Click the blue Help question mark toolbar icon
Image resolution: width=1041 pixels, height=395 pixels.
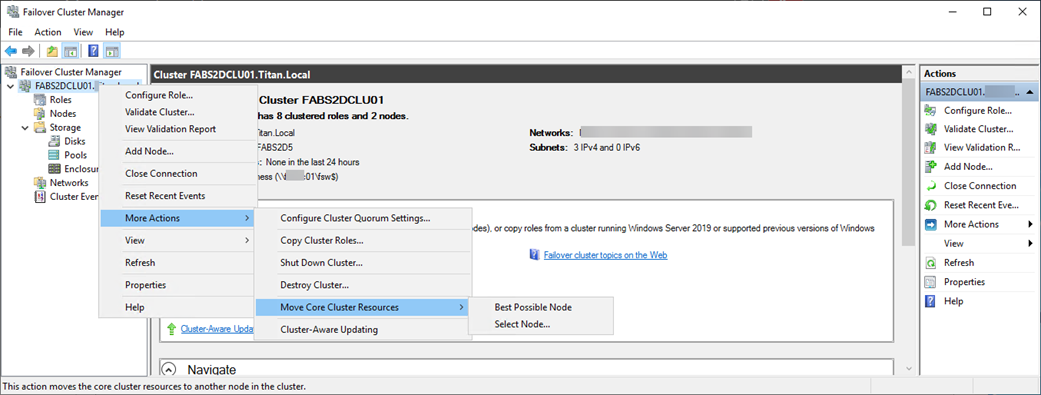(94, 51)
